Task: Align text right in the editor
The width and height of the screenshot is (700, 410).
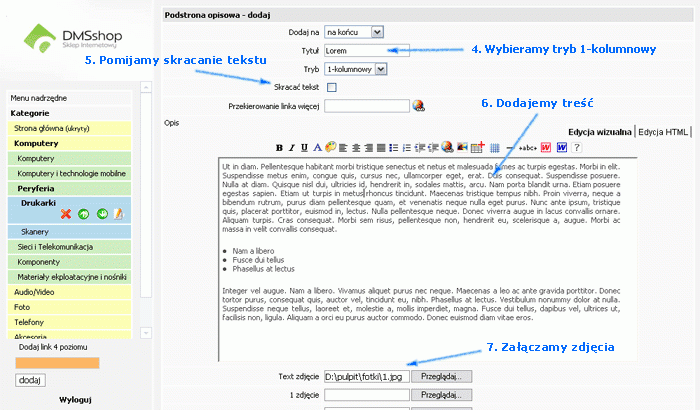Action: pyautogui.click(x=368, y=148)
